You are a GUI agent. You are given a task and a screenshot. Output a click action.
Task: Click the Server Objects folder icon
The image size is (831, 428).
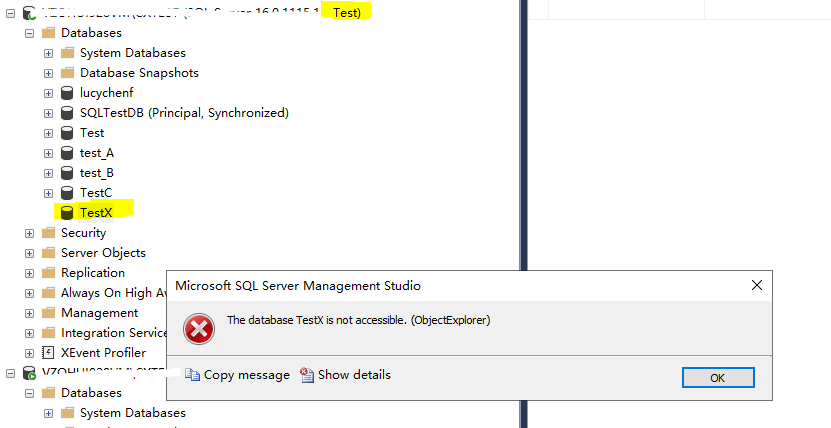point(48,253)
